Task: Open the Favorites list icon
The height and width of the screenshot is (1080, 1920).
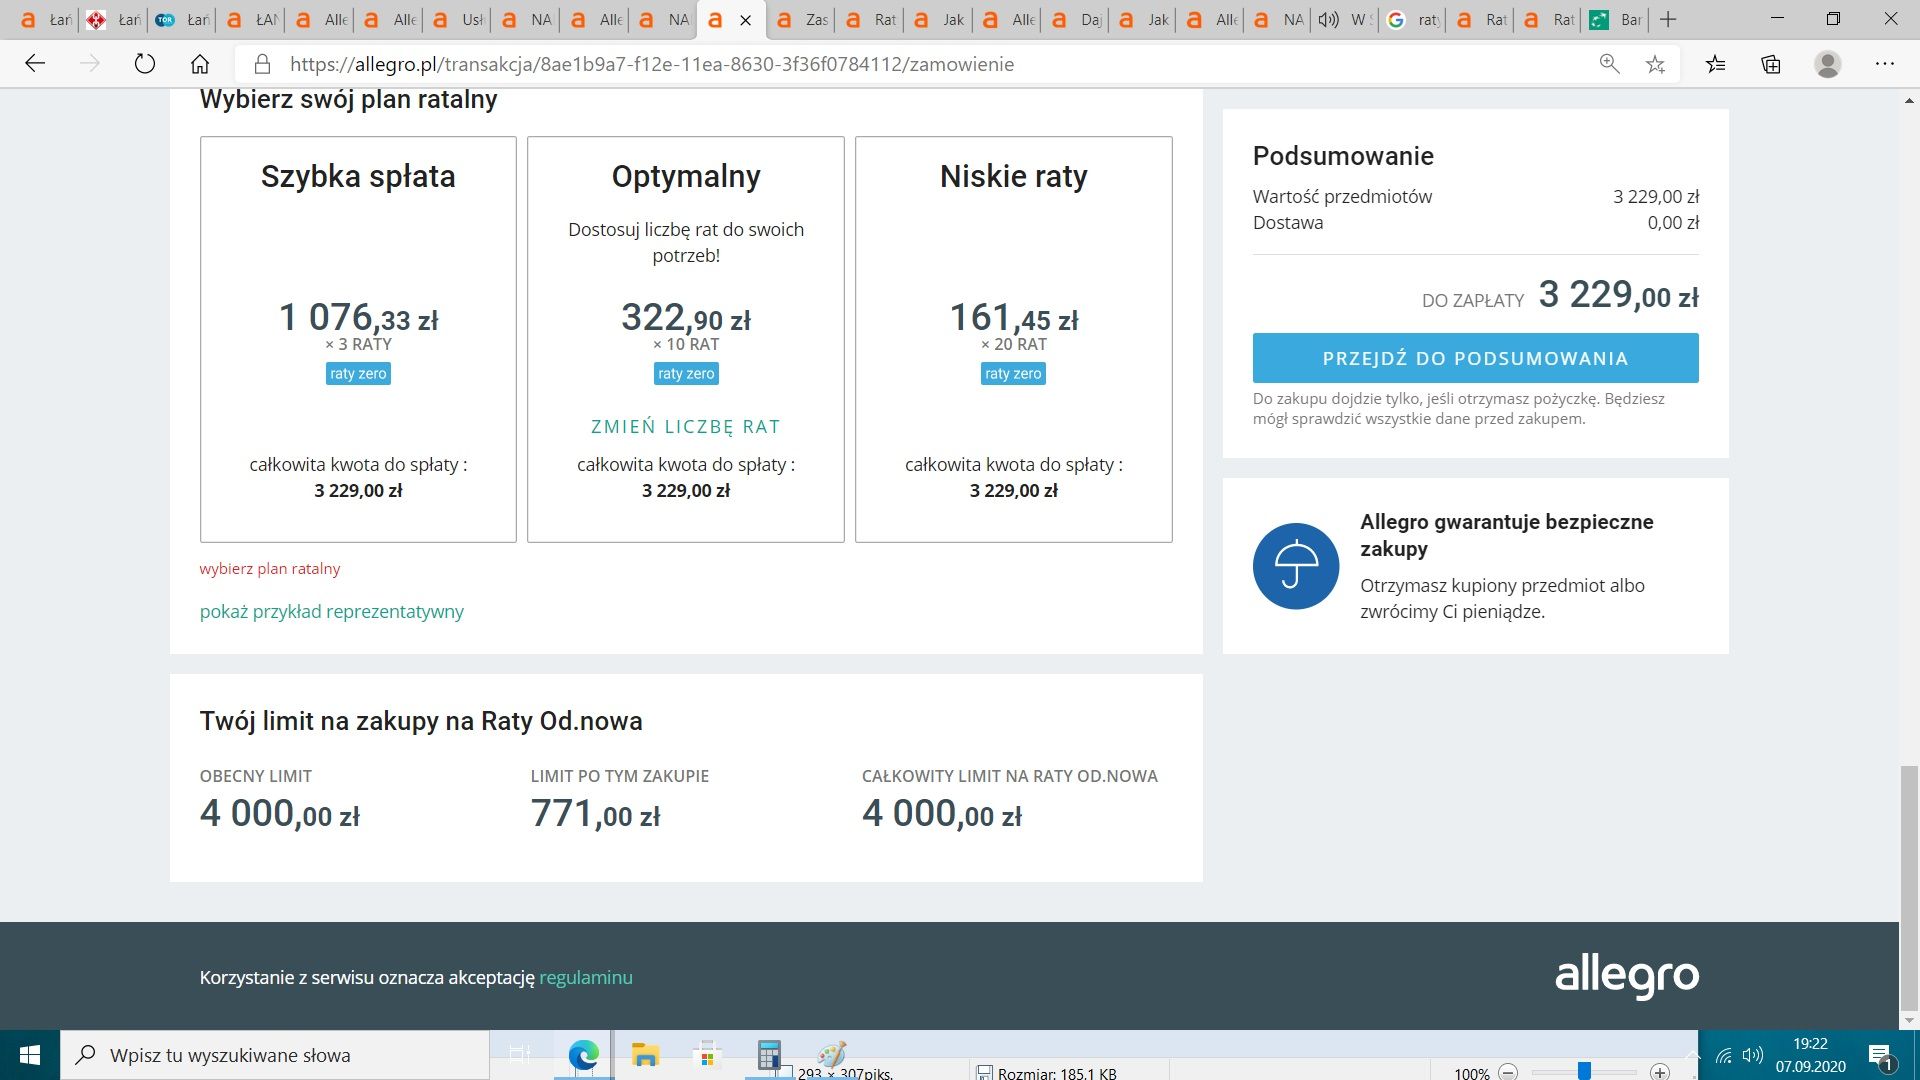Action: pyautogui.click(x=1716, y=64)
